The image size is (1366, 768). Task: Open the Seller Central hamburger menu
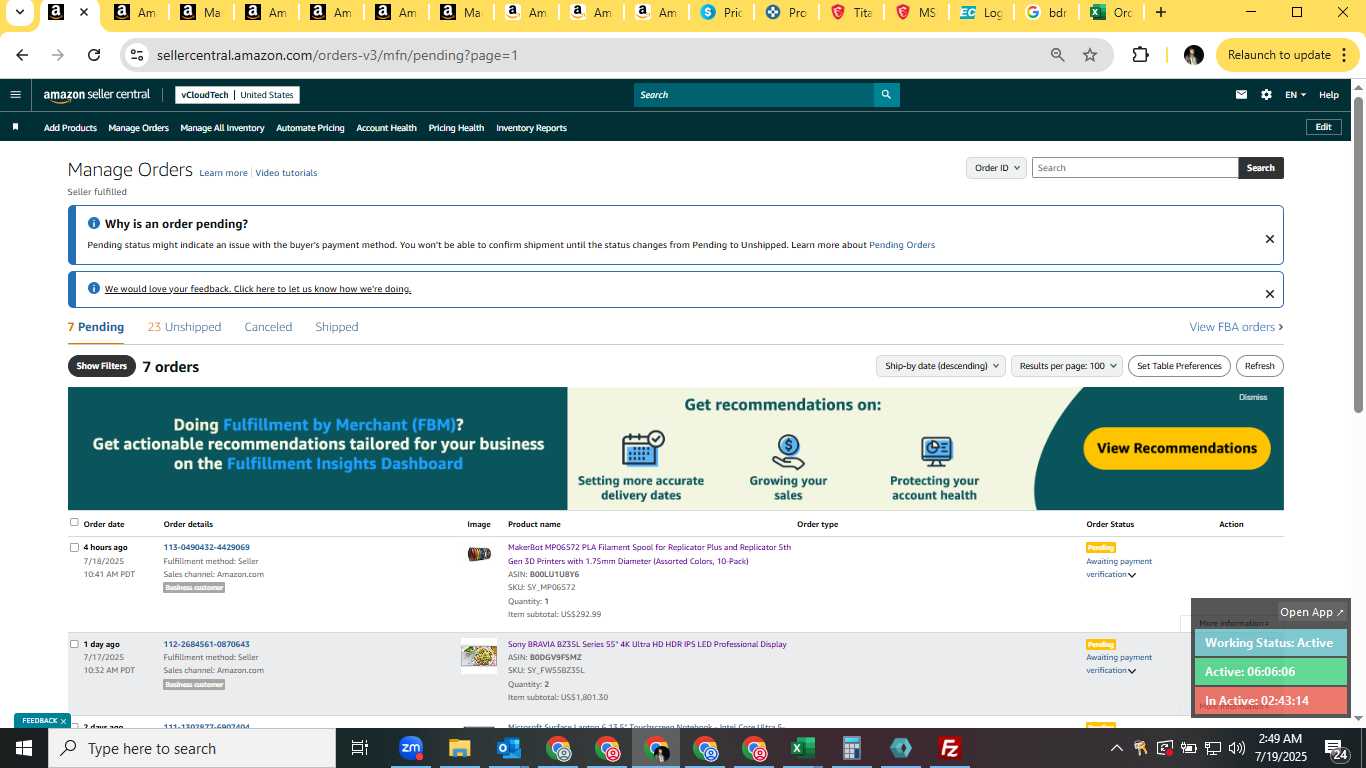[15, 95]
